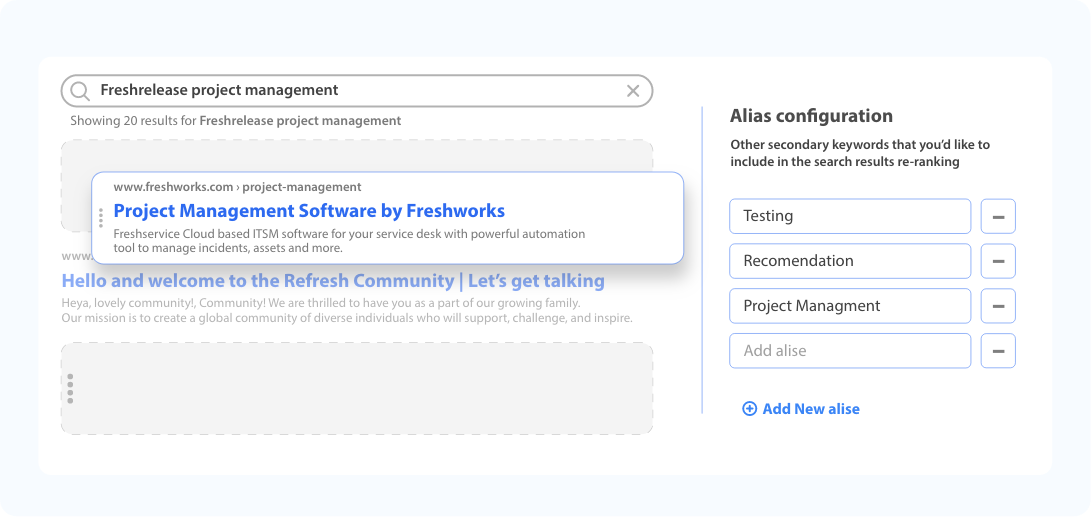Remove the empty Add alise row

998,351
